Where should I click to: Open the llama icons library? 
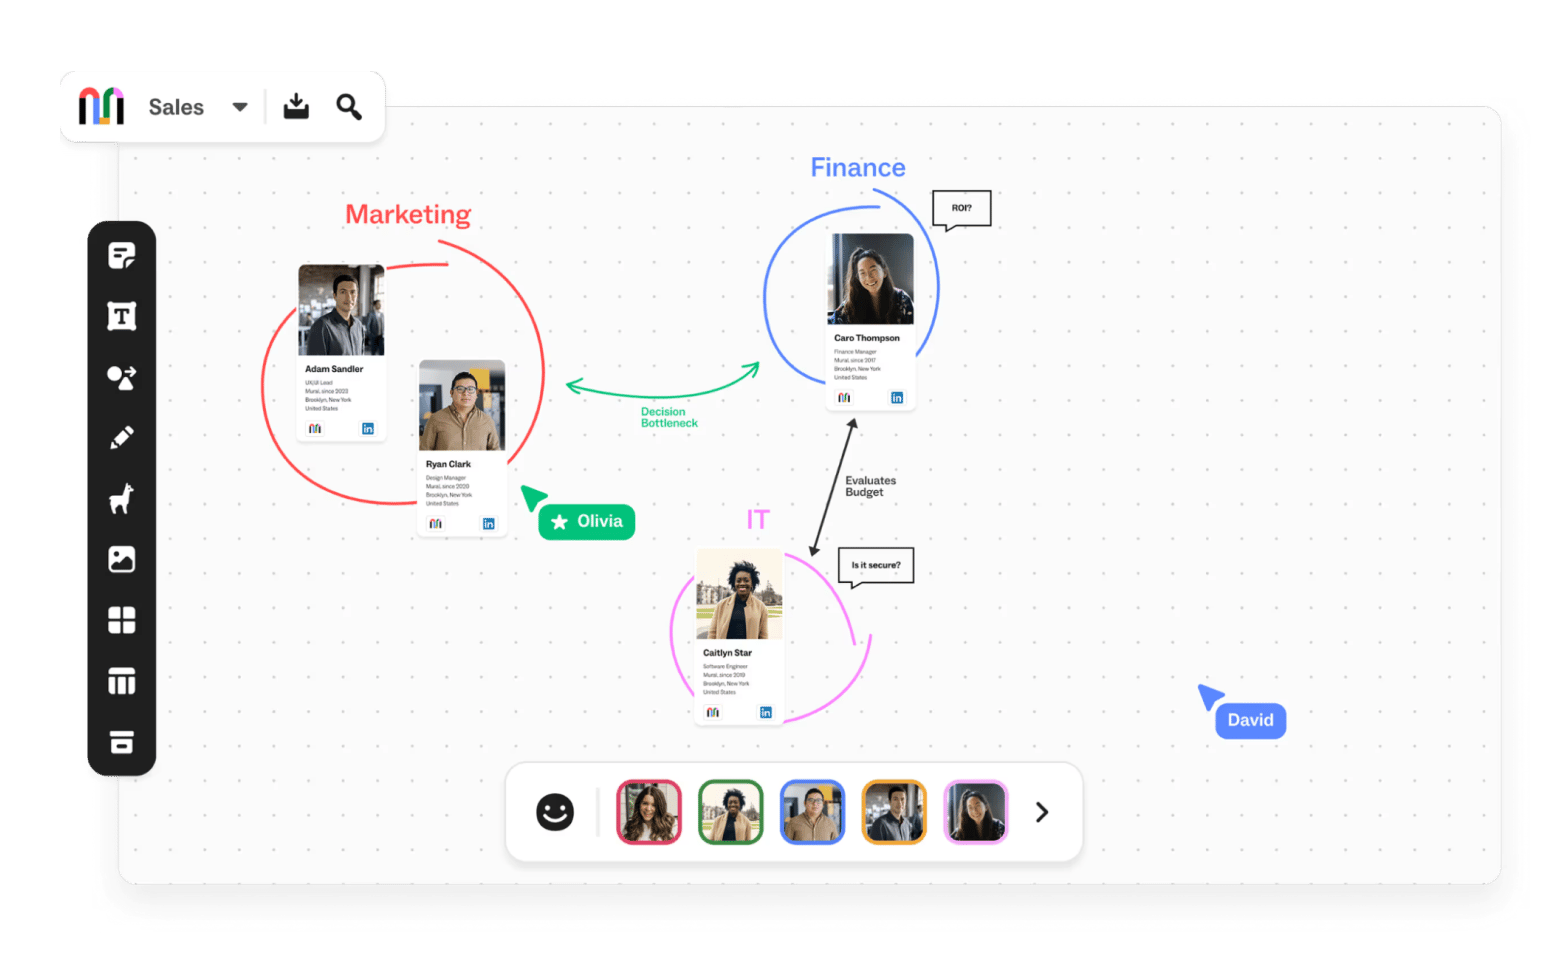121,498
